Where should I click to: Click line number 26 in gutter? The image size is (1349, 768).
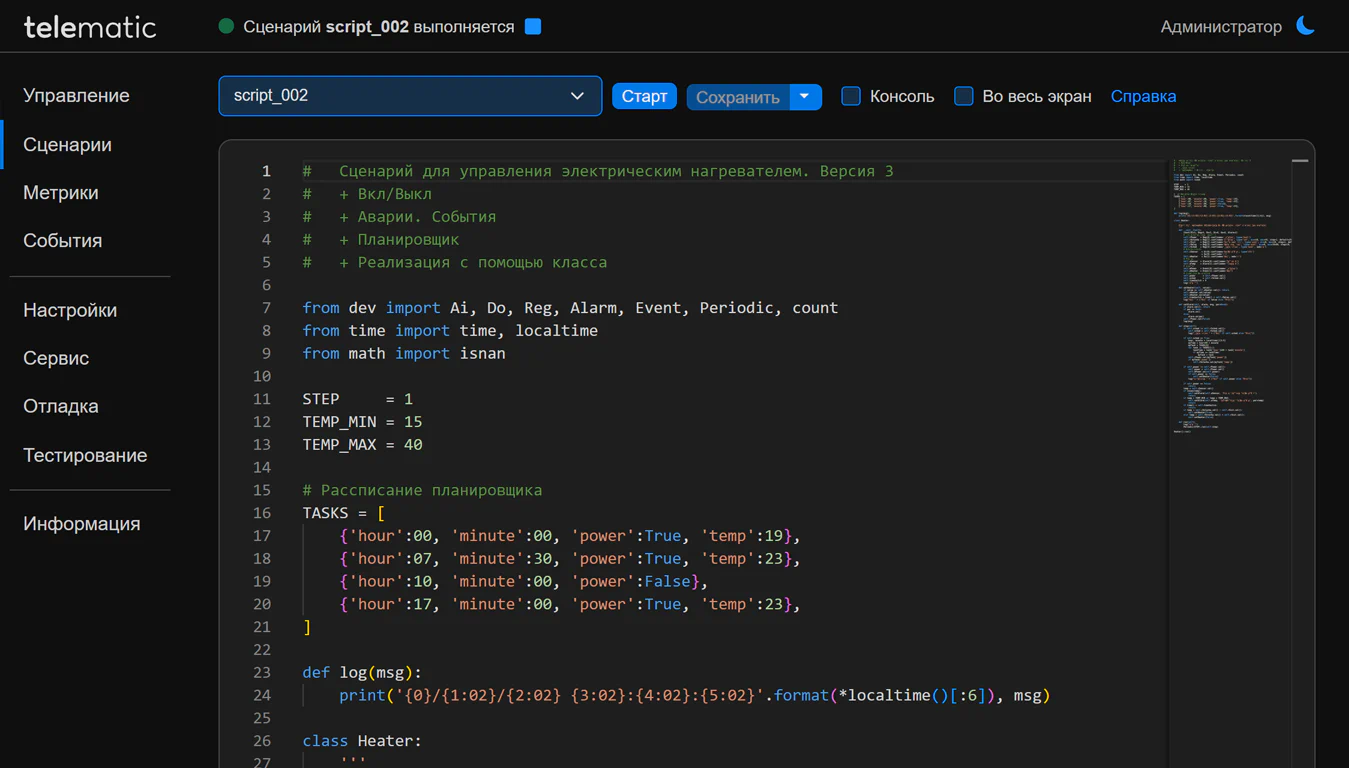pos(262,741)
